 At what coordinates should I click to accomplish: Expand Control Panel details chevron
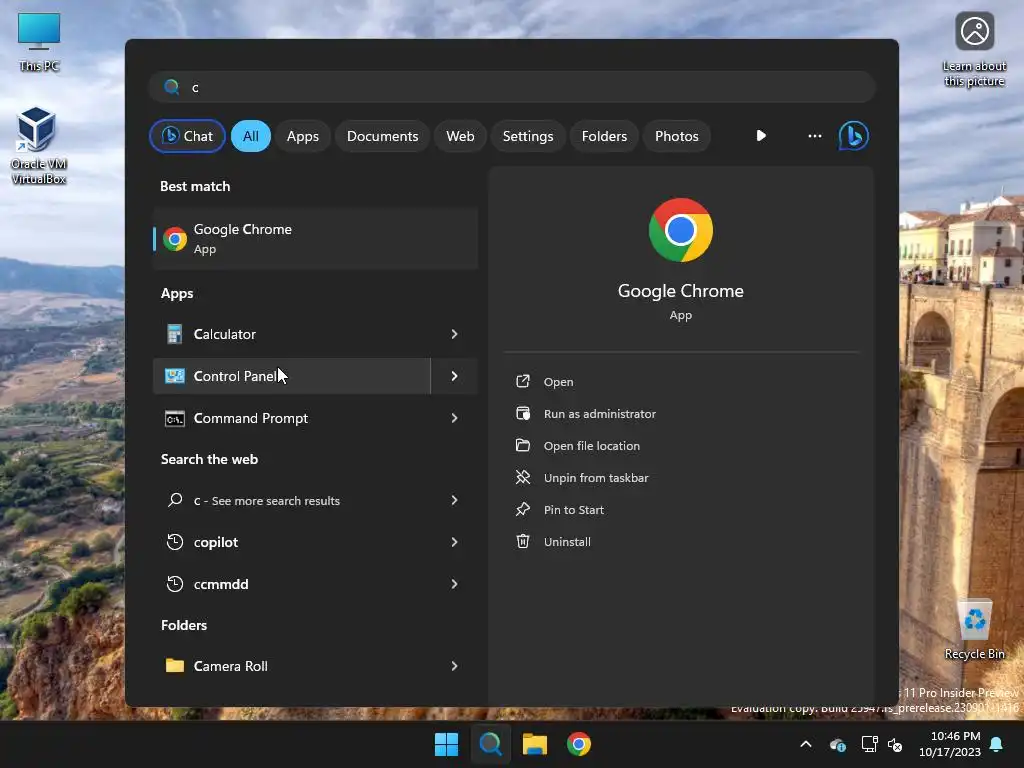coord(455,376)
